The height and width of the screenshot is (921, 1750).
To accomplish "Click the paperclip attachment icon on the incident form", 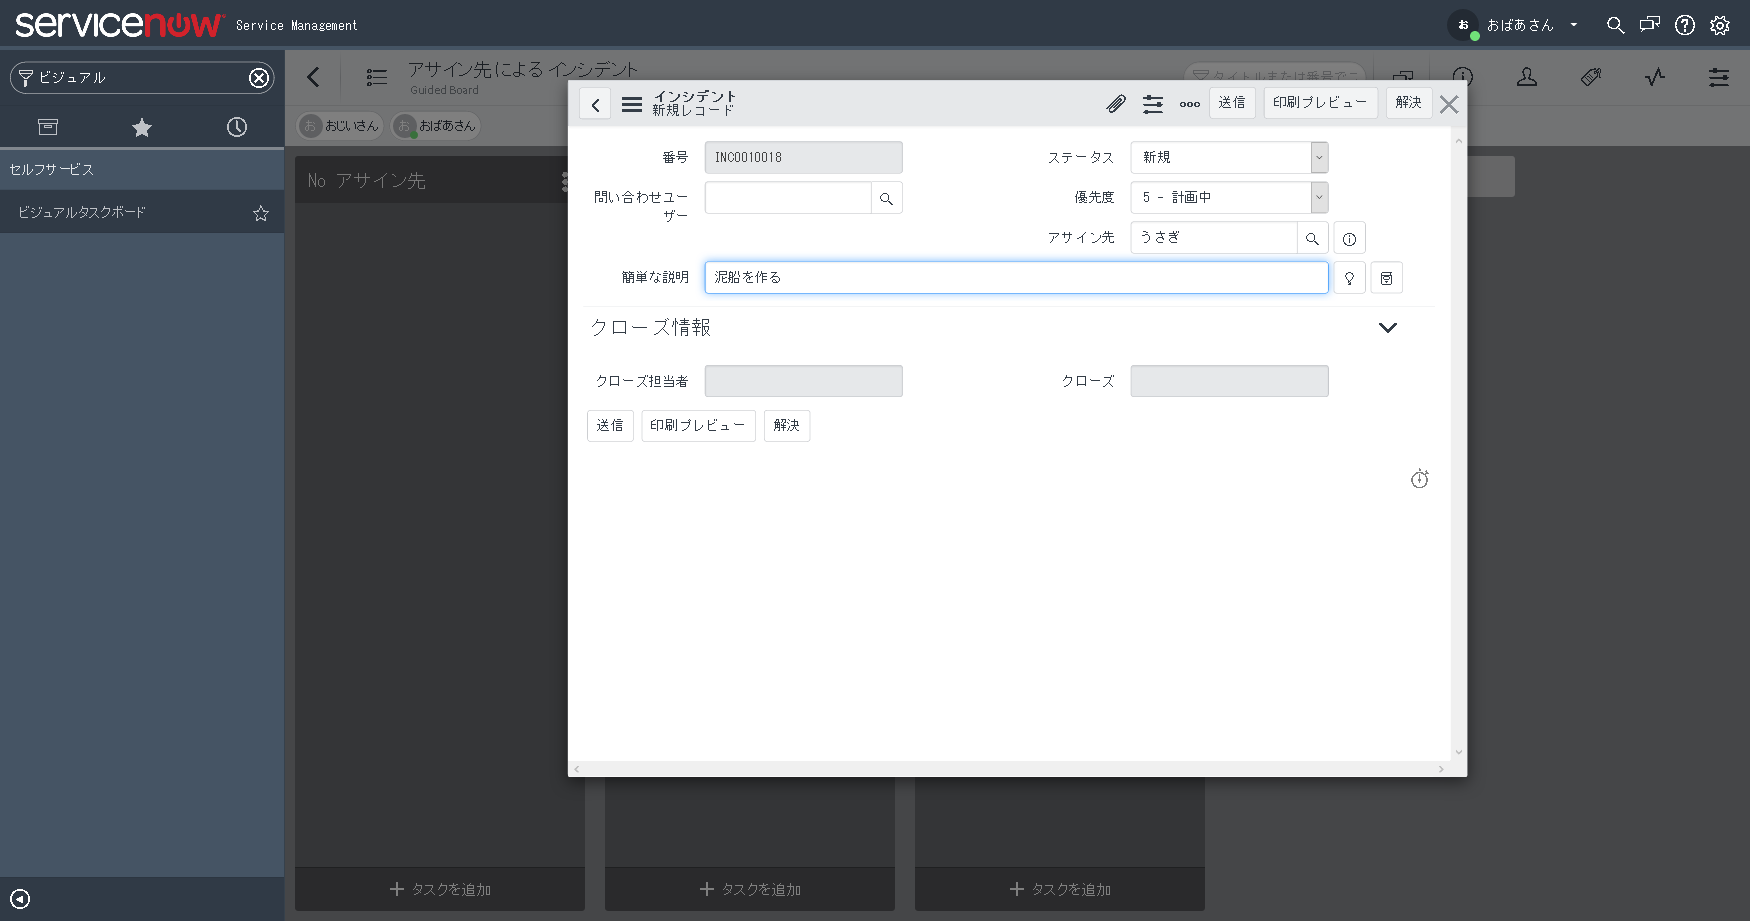I will pos(1116,103).
